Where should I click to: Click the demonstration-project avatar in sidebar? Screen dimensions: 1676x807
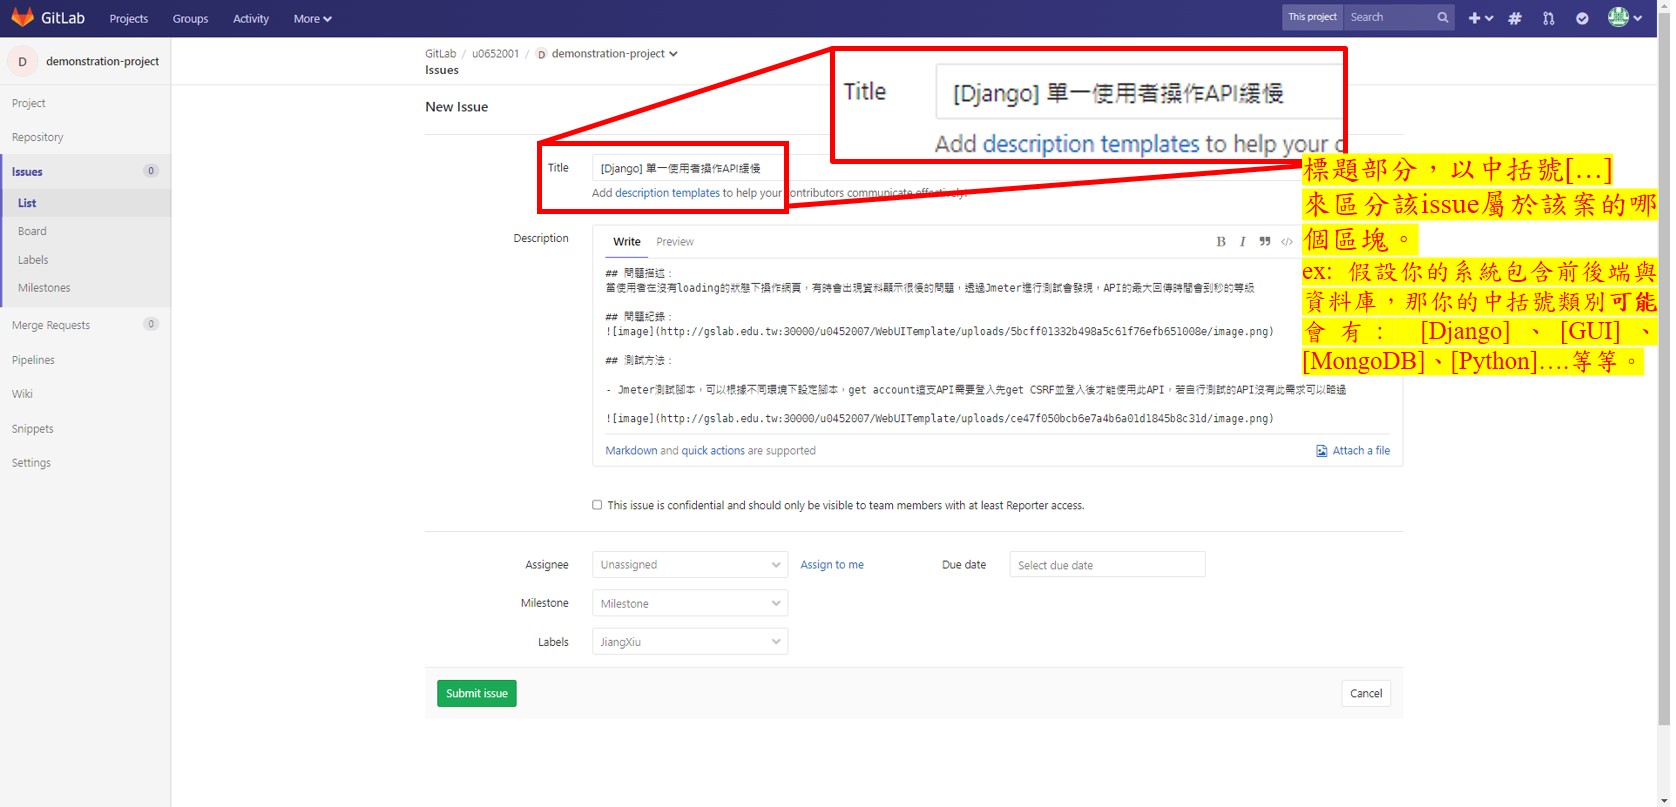coord(22,61)
